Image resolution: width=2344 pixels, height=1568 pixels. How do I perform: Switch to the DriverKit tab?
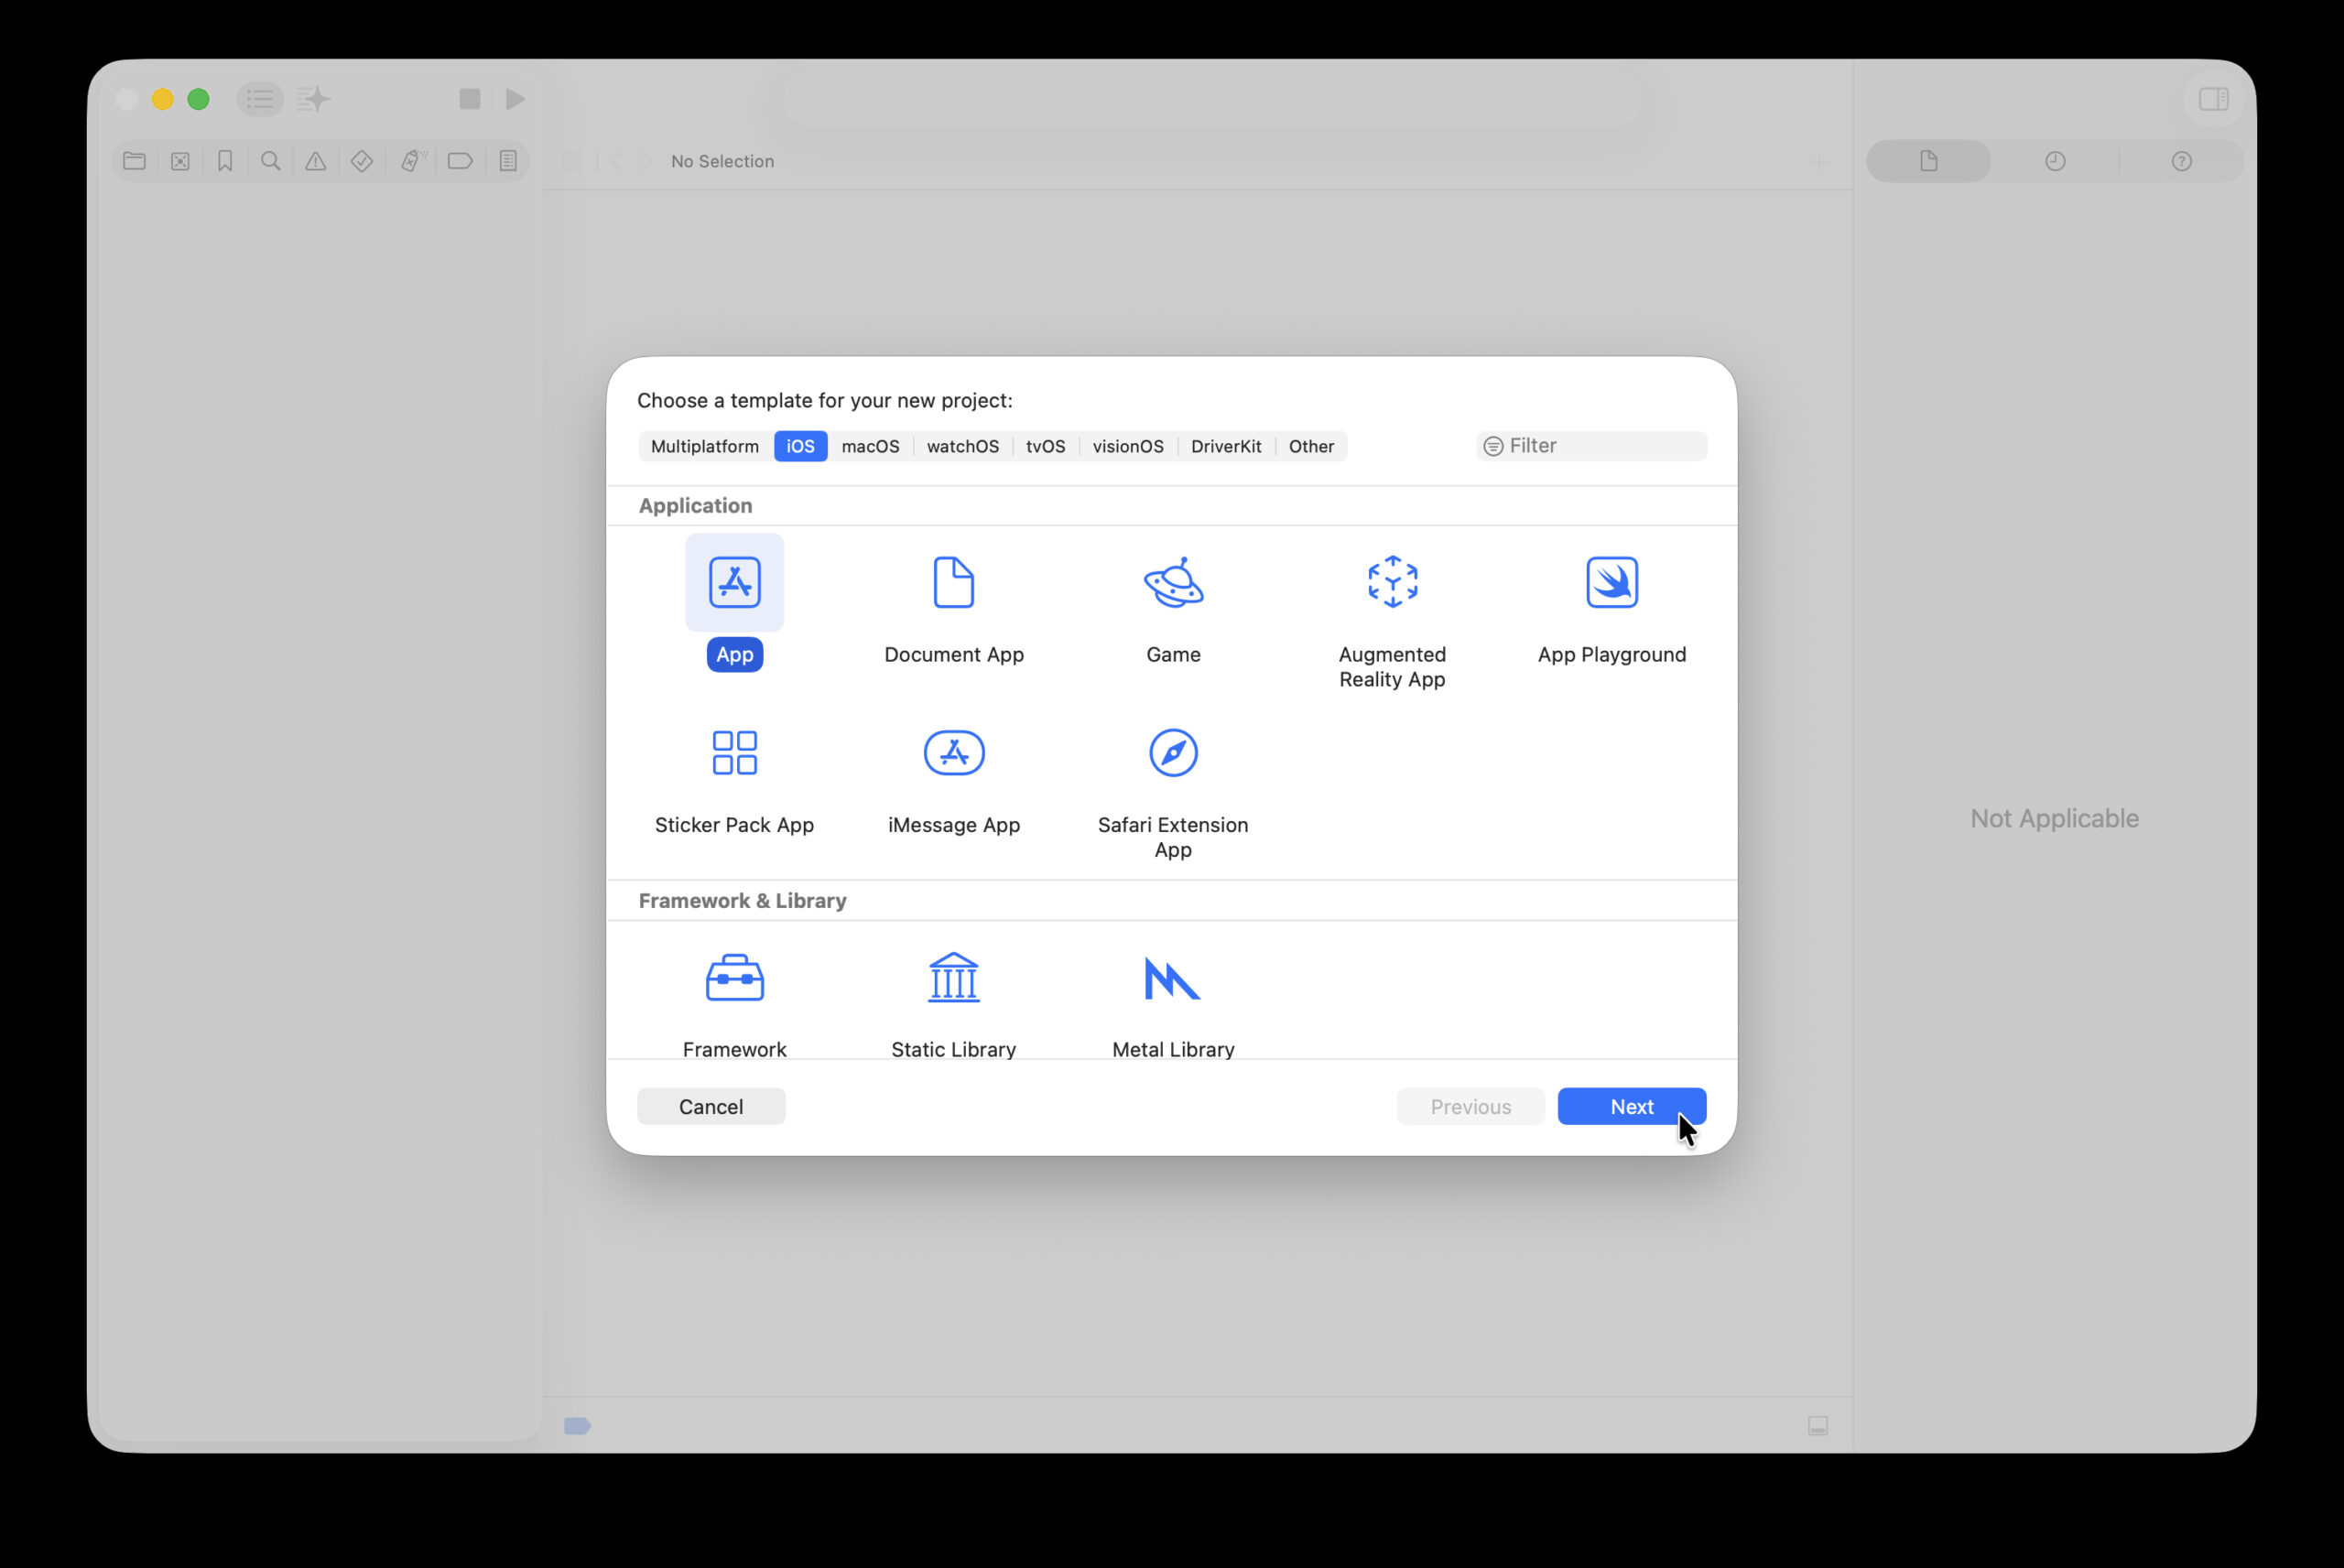[1226, 446]
